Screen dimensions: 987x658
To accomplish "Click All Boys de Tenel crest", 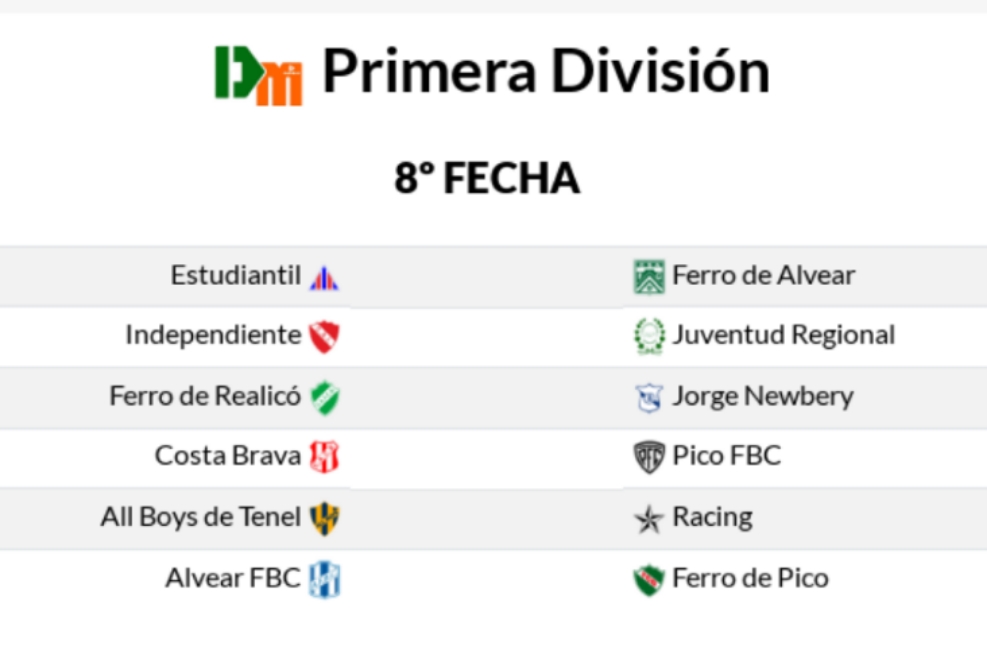I will (x=324, y=518).
